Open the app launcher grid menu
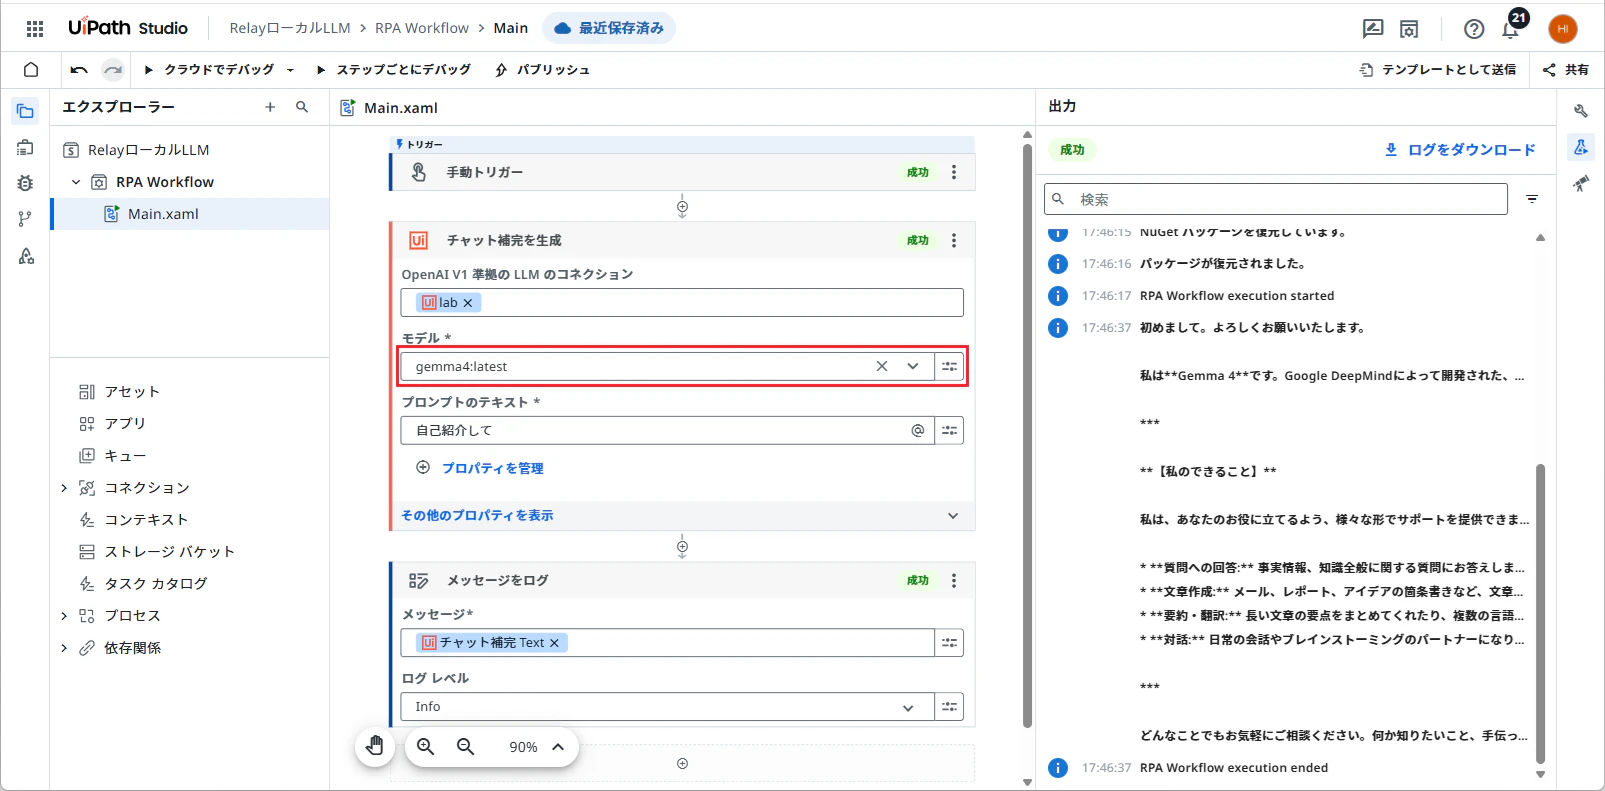 pyautogui.click(x=35, y=28)
